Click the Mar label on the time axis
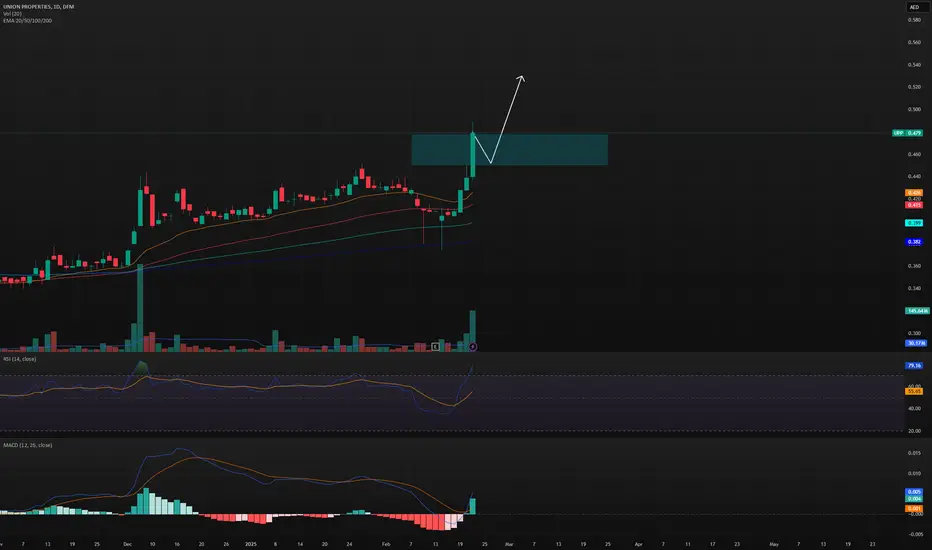This screenshot has height=550, width=932. click(509, 544)
